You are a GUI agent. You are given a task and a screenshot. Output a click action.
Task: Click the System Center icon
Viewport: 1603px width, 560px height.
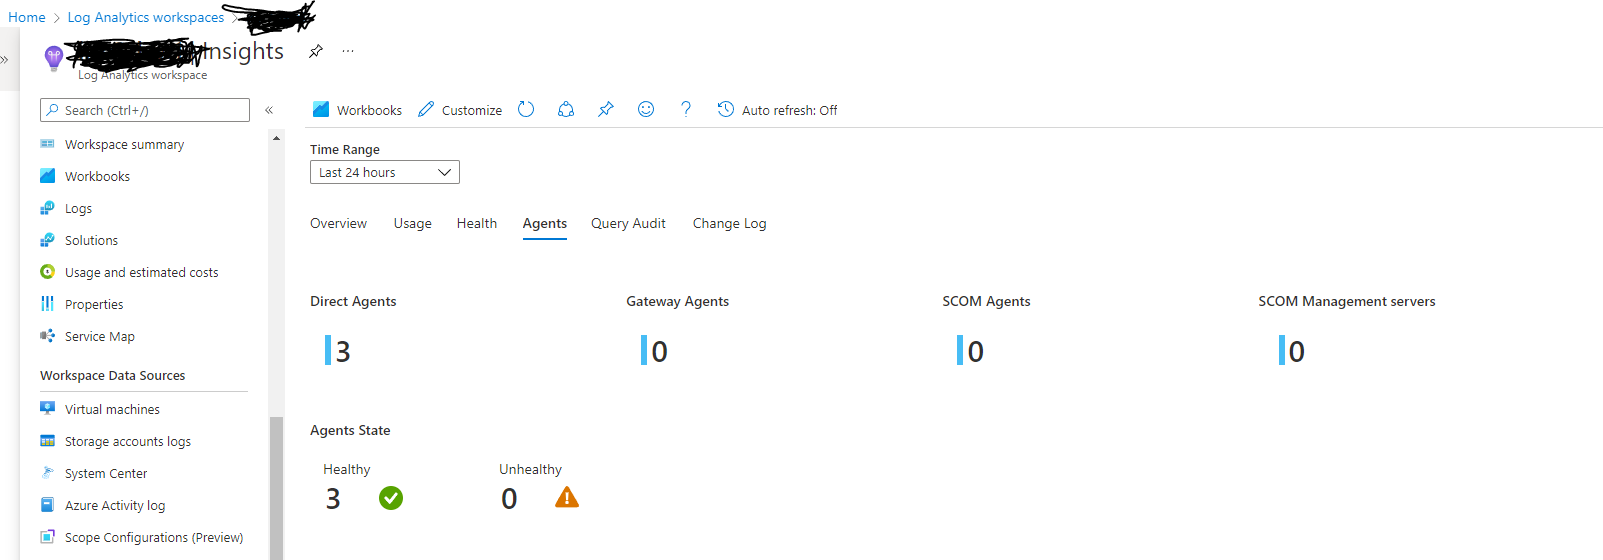coord(47,473)
